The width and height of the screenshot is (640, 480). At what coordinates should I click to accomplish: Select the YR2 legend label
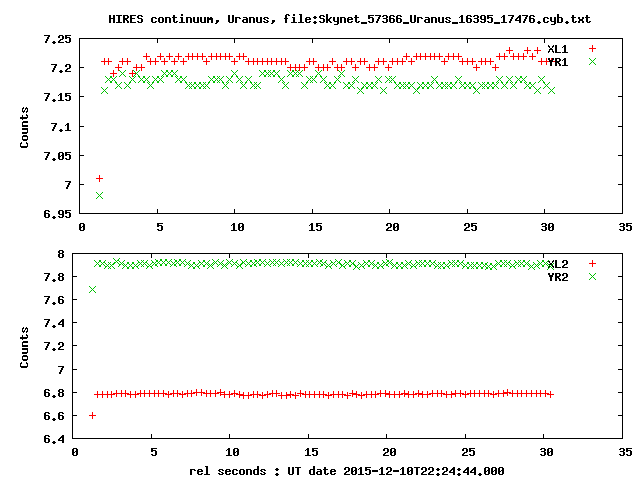click(x=558, y=277)
